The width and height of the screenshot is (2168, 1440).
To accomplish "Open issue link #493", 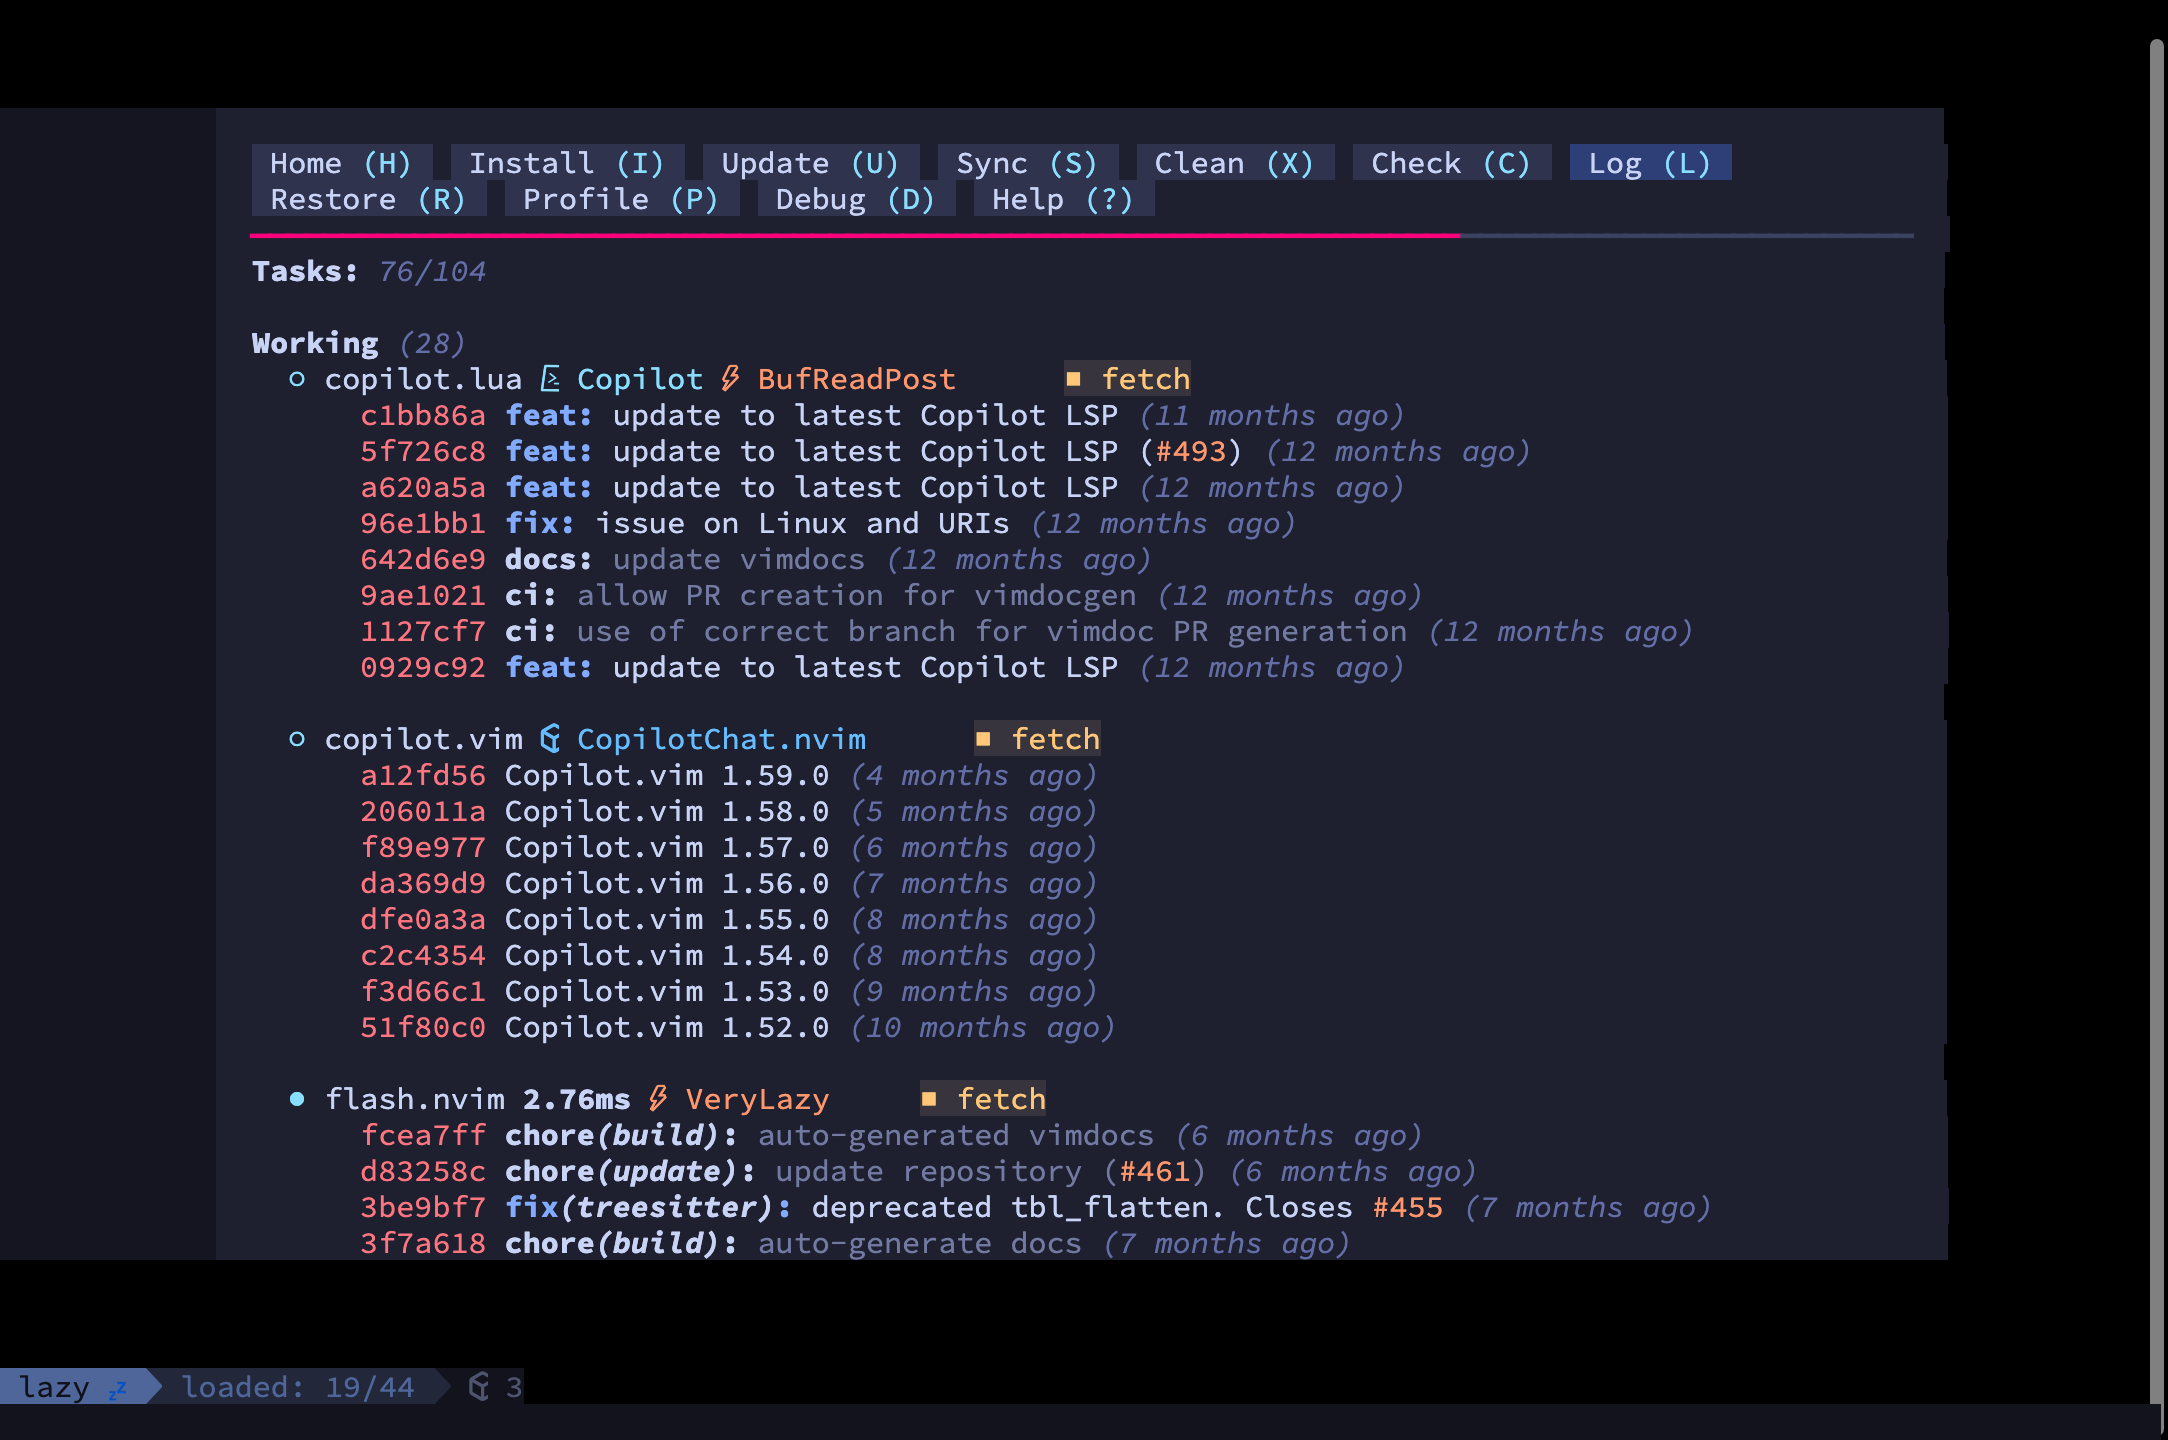I will [x=1190, y=451].
